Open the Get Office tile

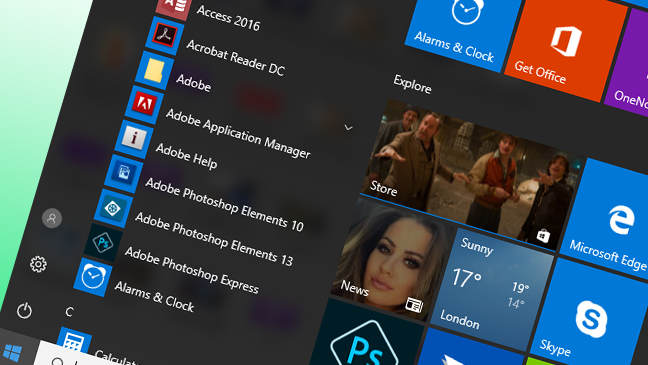click(x=565, y=48)
